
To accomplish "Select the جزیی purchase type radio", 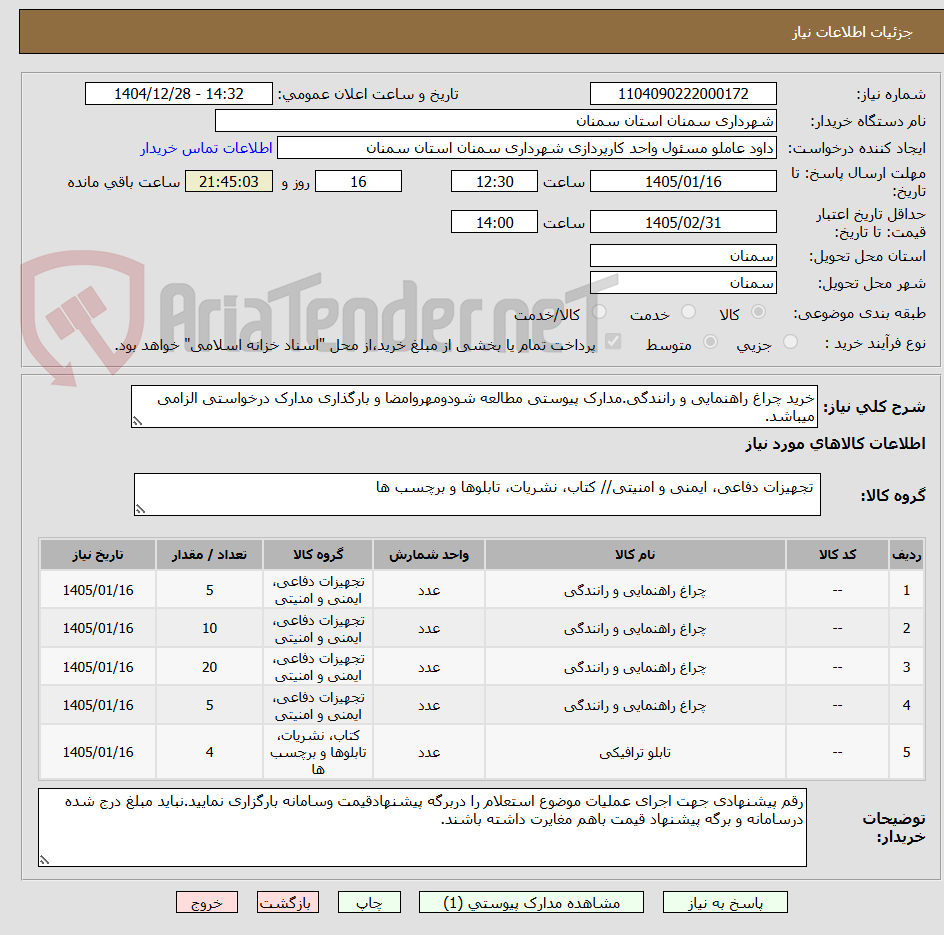I will click(790, 342).
